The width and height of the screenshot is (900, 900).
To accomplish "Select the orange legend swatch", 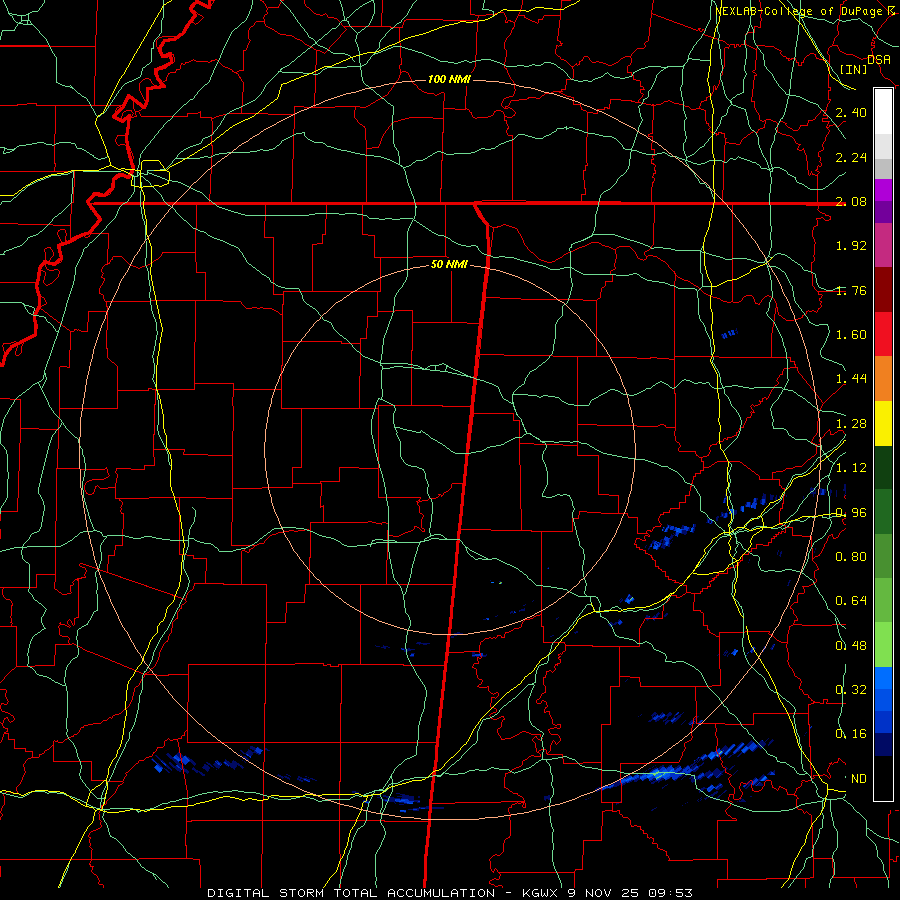I will tap(883, 379).
